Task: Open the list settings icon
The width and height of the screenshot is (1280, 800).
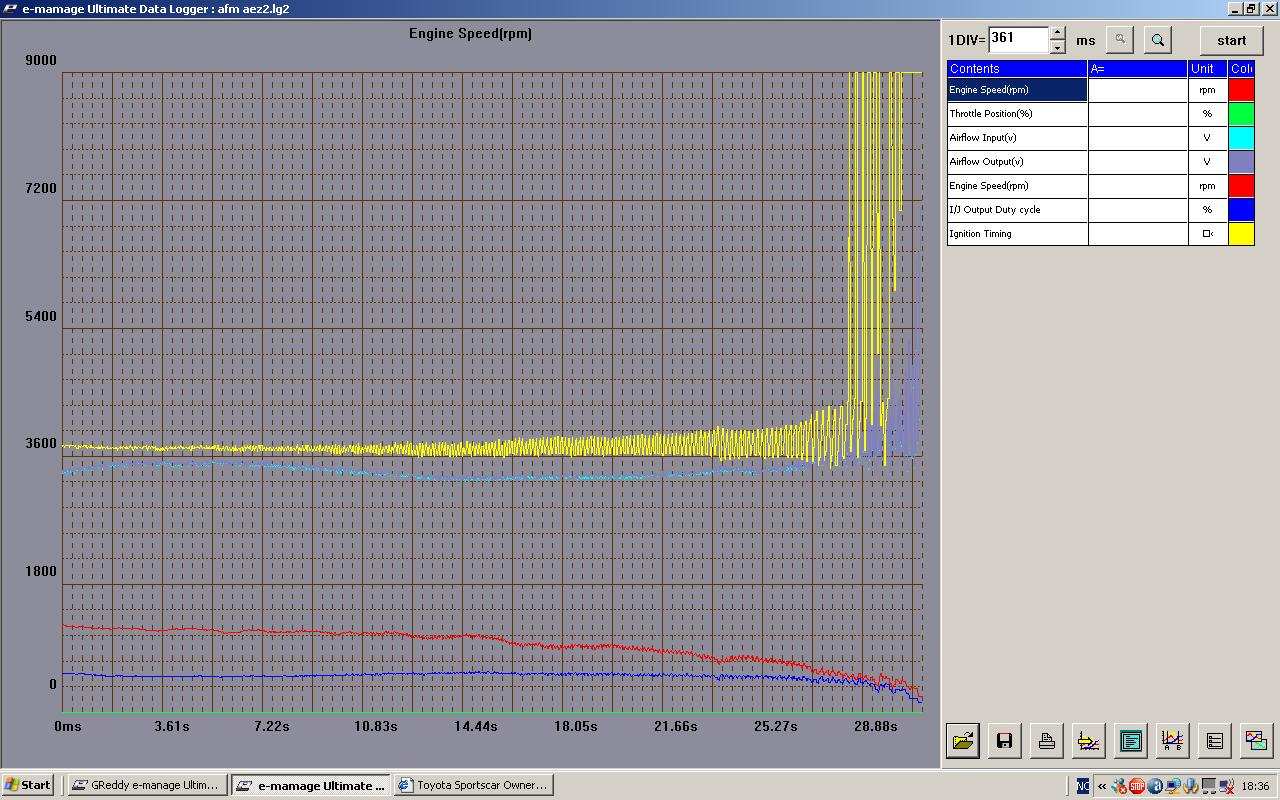Action: (1214, 740)
